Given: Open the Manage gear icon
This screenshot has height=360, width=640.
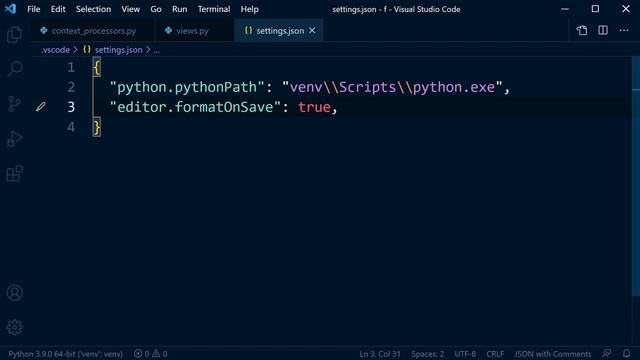Looking at the screenshot, I should [x=15, y=327].
